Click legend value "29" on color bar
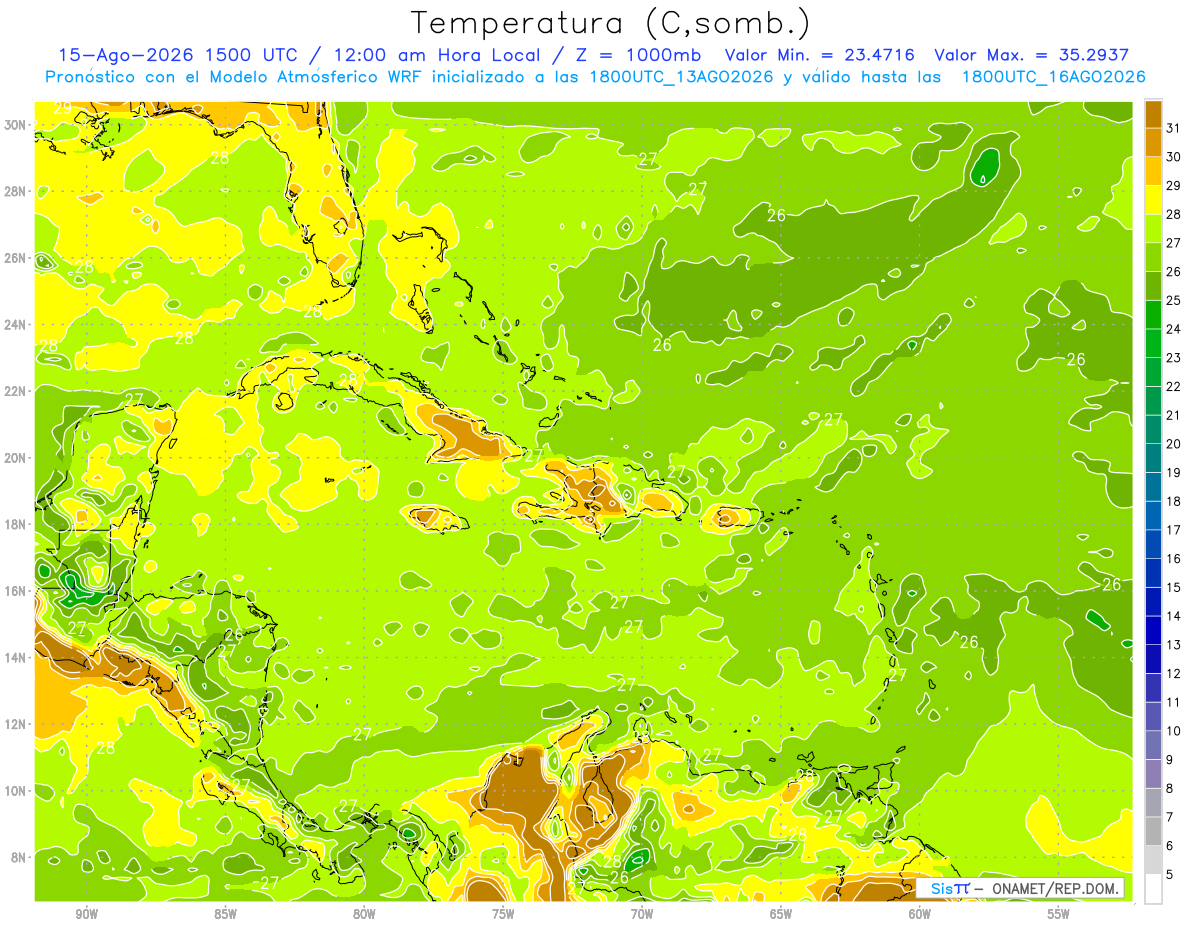 click(1173, 185)
